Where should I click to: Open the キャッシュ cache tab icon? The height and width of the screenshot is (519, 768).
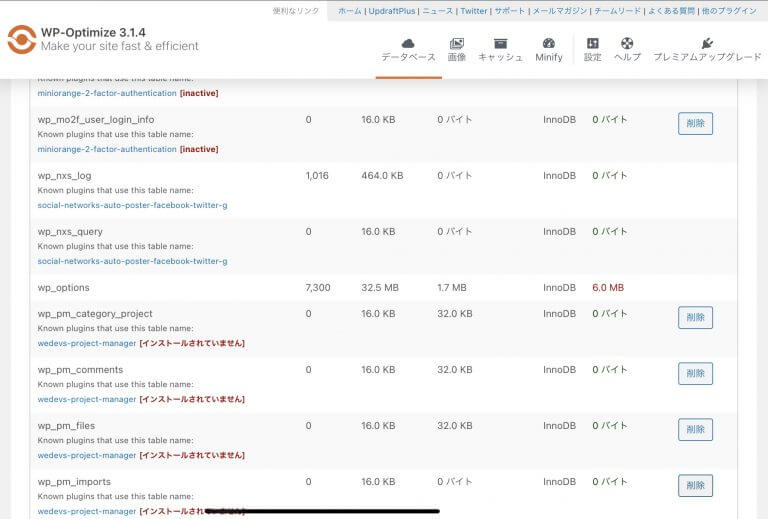coord(500,43)
